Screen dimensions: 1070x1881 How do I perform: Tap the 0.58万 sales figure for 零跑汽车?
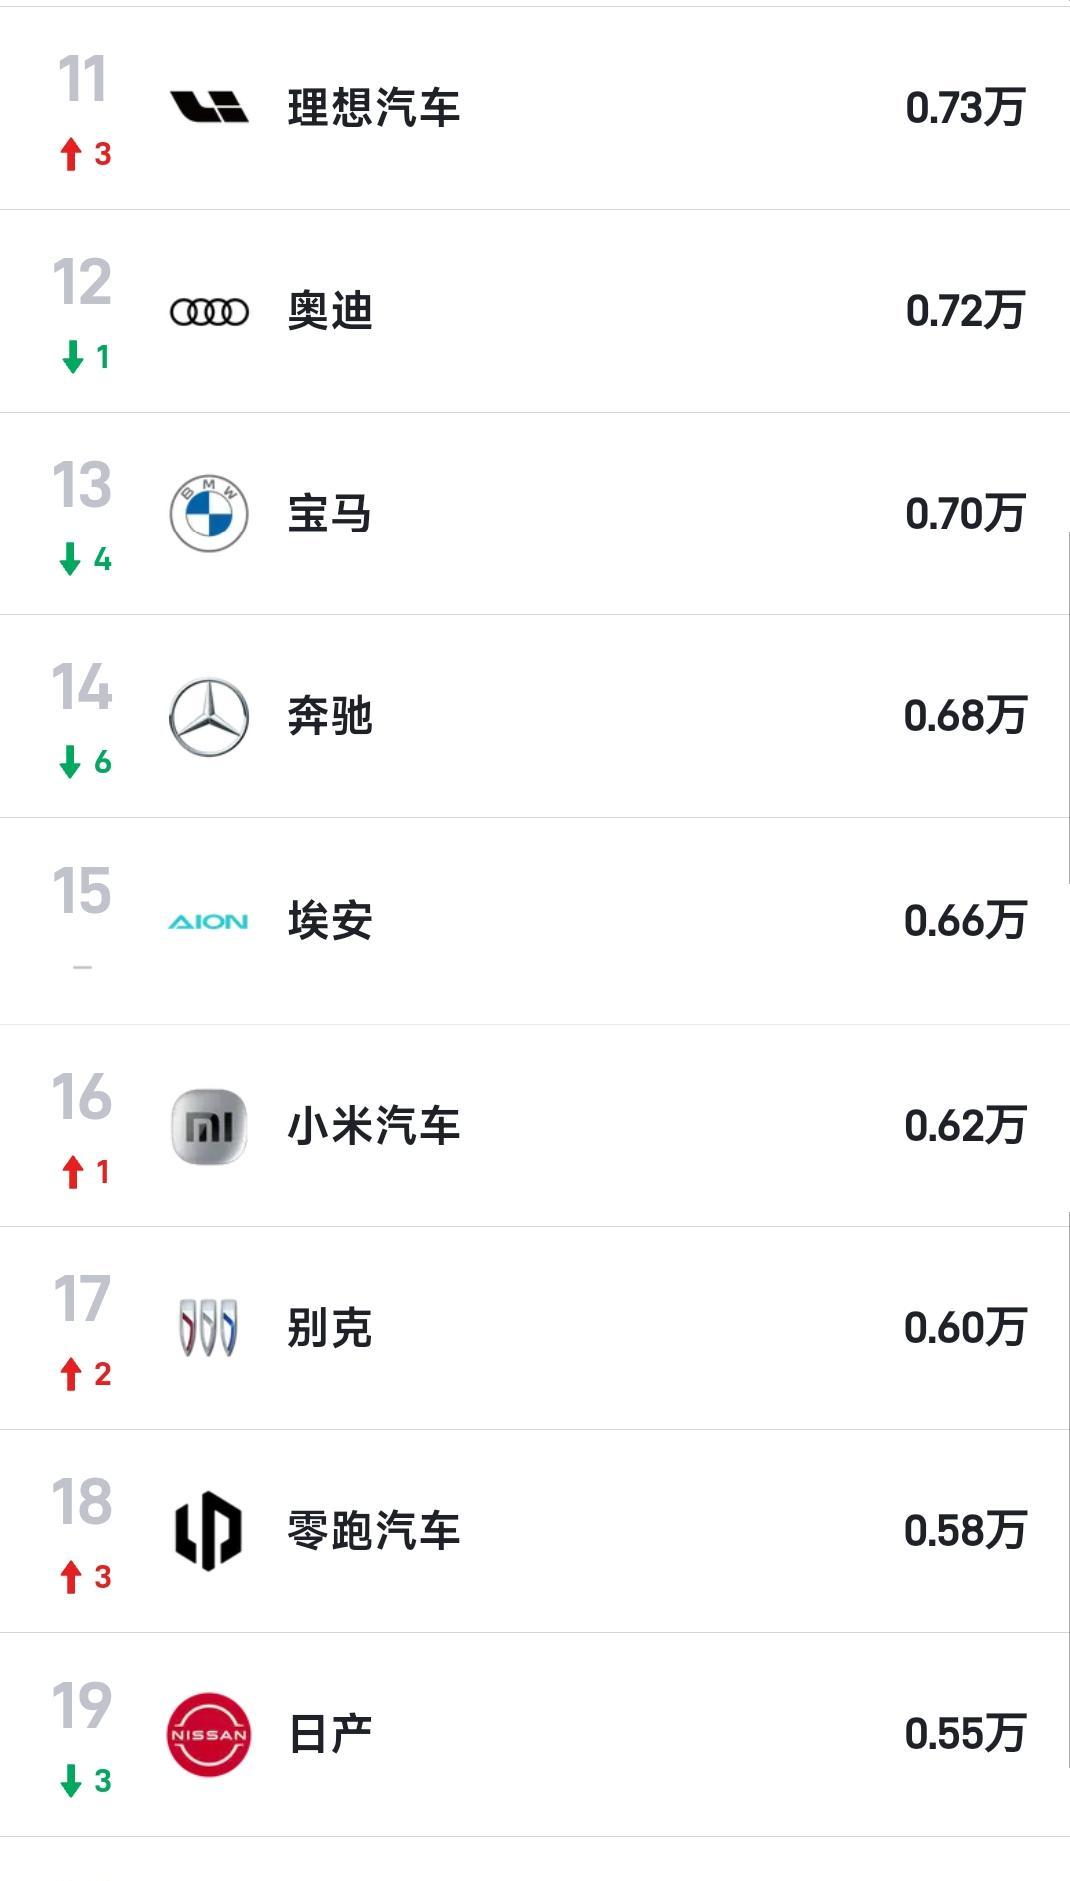click(x=964, y=1531)
